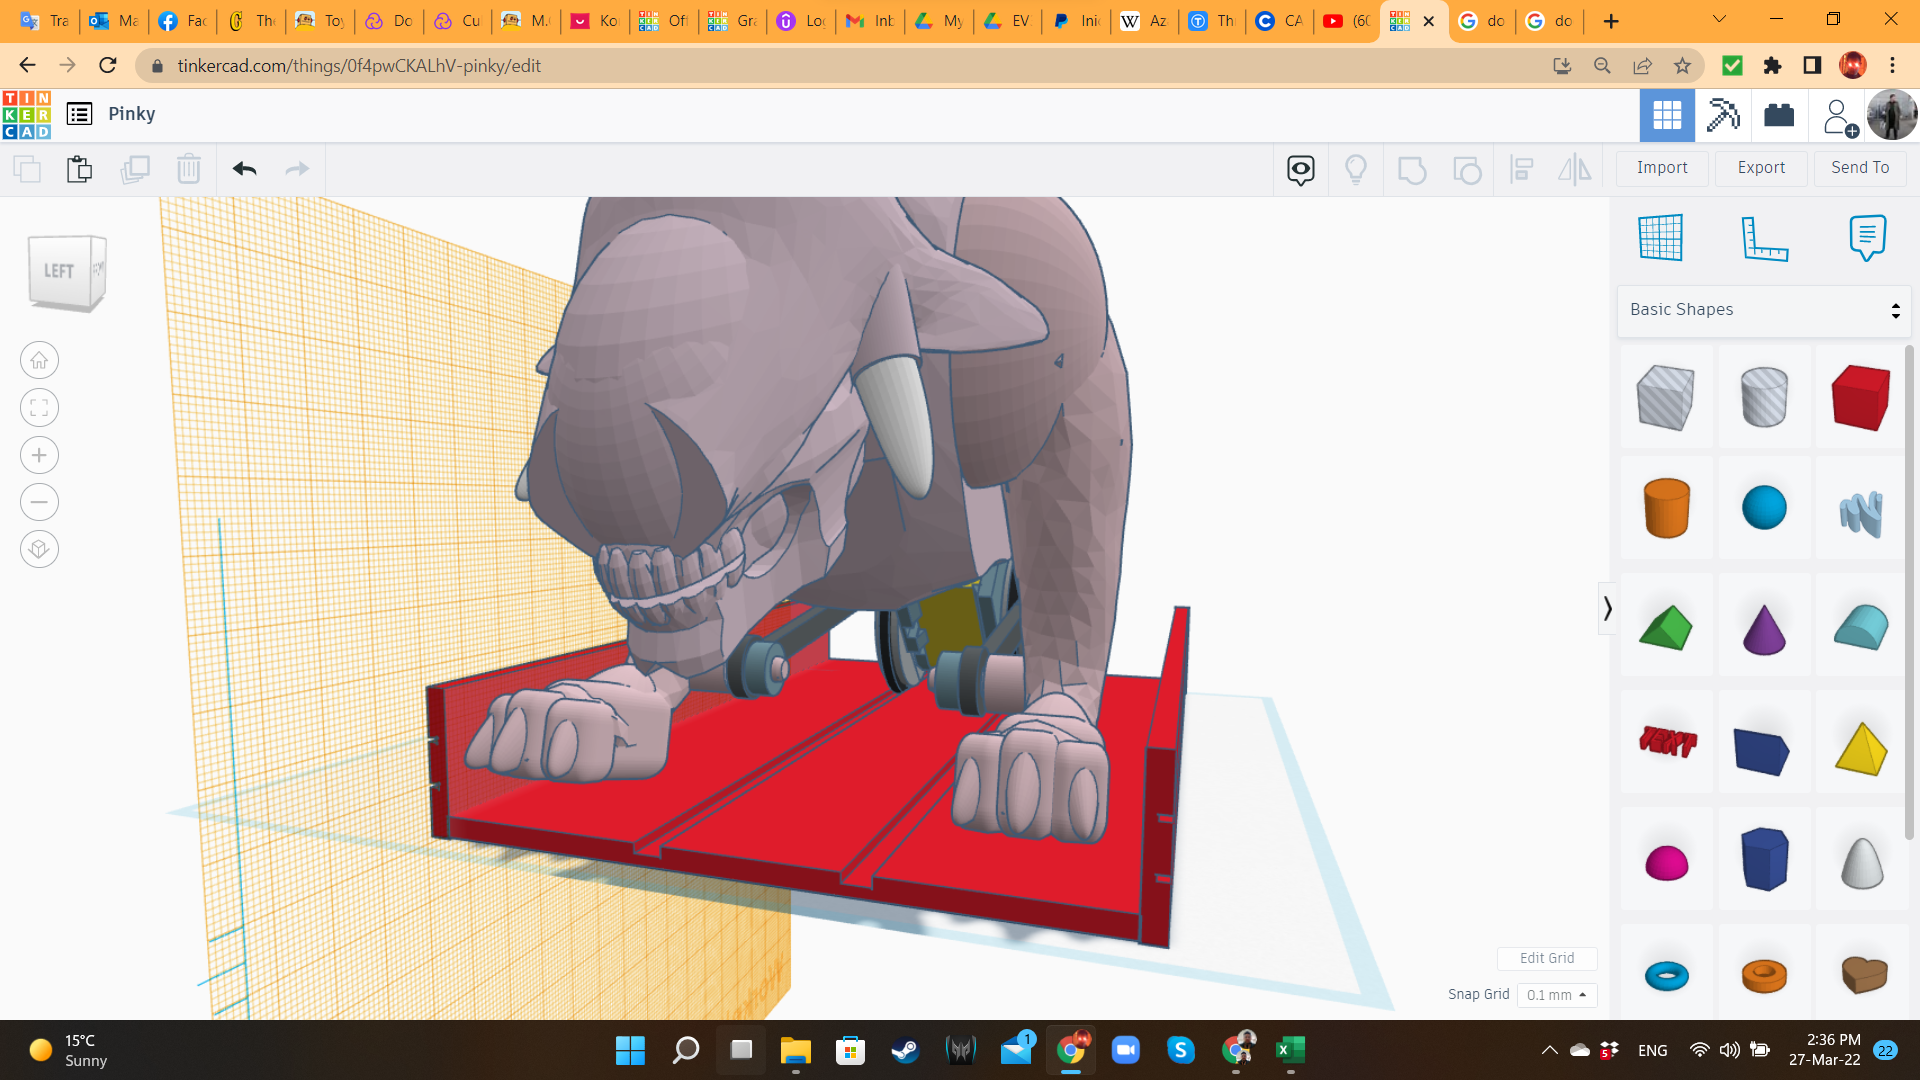Viewport: 1920px width, 1080px height.
Task: Select the Workplane tool
Action: tap(1661, 238)
